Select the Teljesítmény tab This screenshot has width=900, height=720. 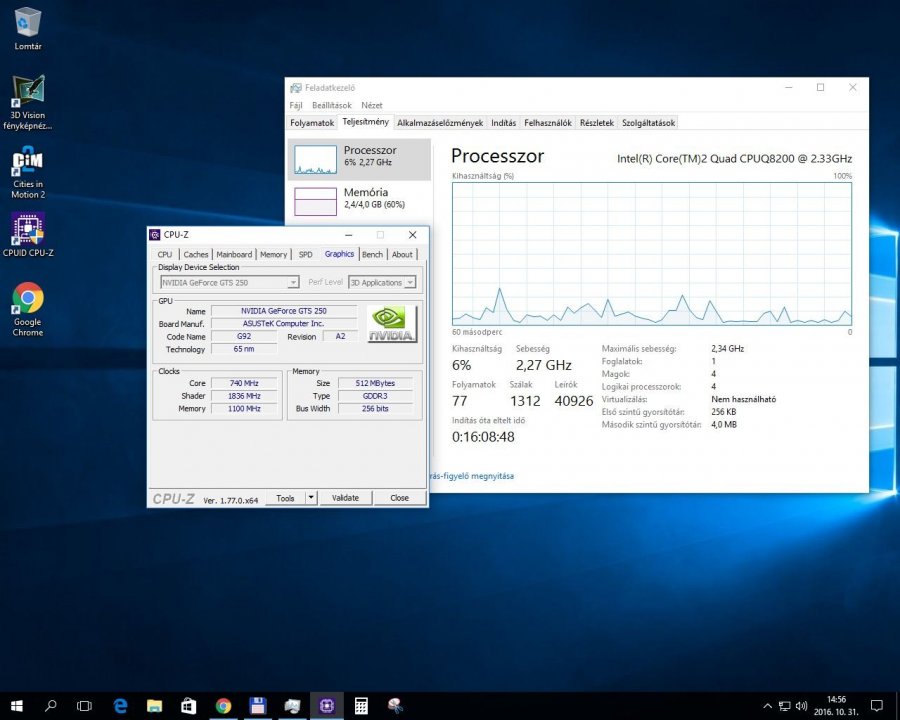(x=365, y=122)
